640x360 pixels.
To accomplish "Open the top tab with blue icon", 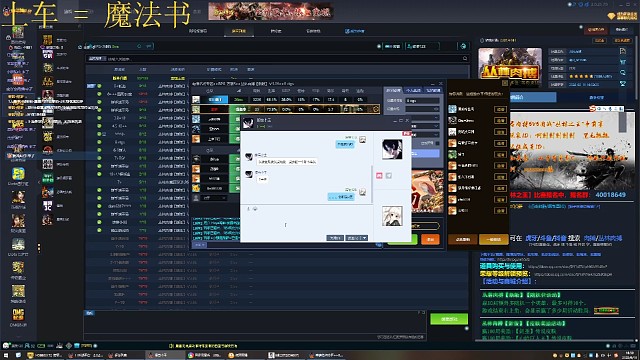I will (355, 31).
